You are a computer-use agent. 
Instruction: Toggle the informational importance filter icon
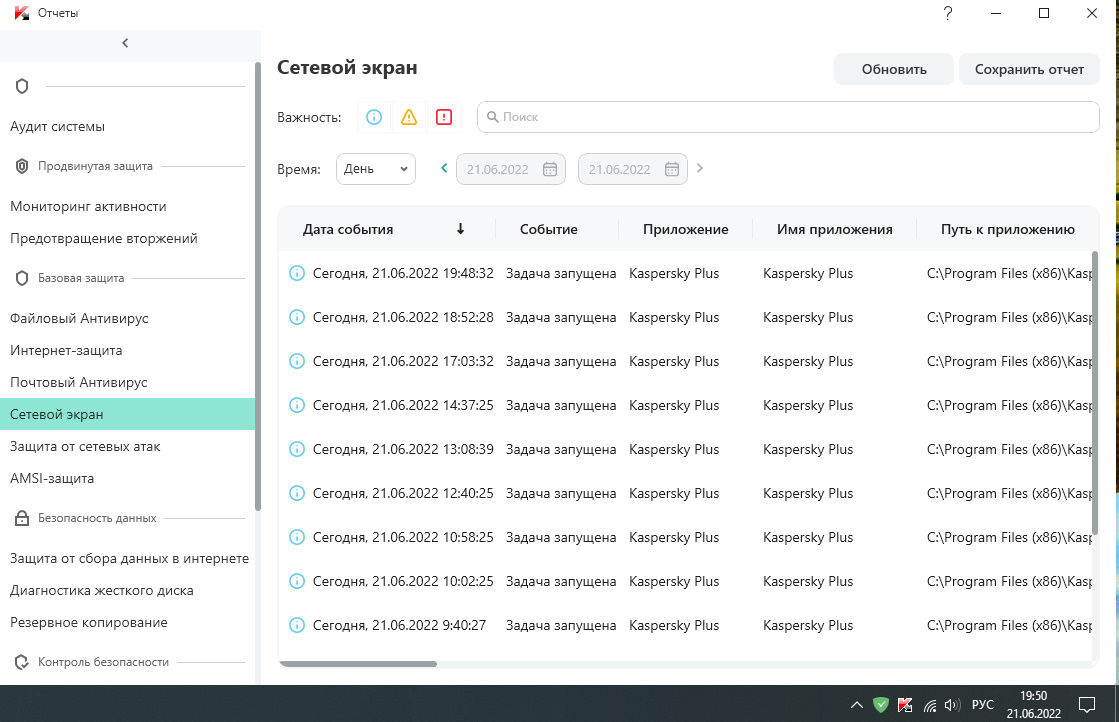pyautogui.click(x=374, y=117)
